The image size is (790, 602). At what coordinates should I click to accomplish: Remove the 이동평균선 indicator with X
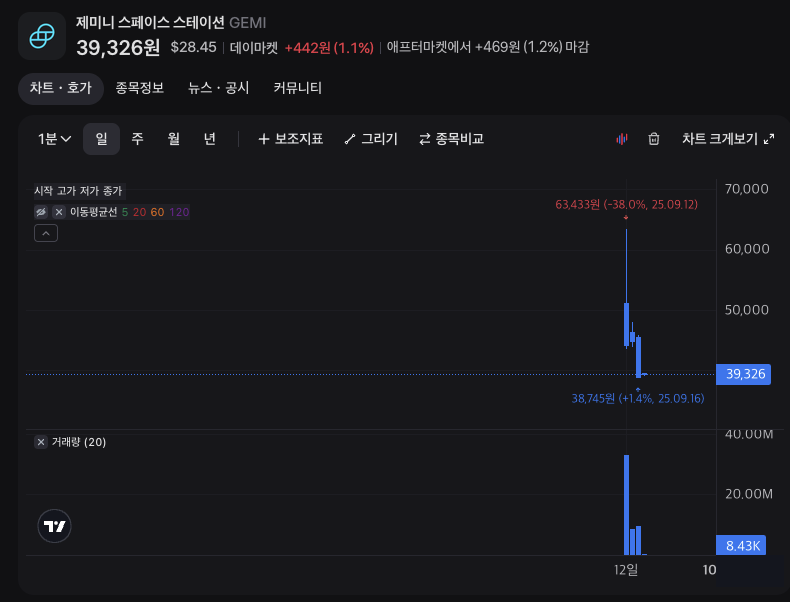tap(59, 212)
